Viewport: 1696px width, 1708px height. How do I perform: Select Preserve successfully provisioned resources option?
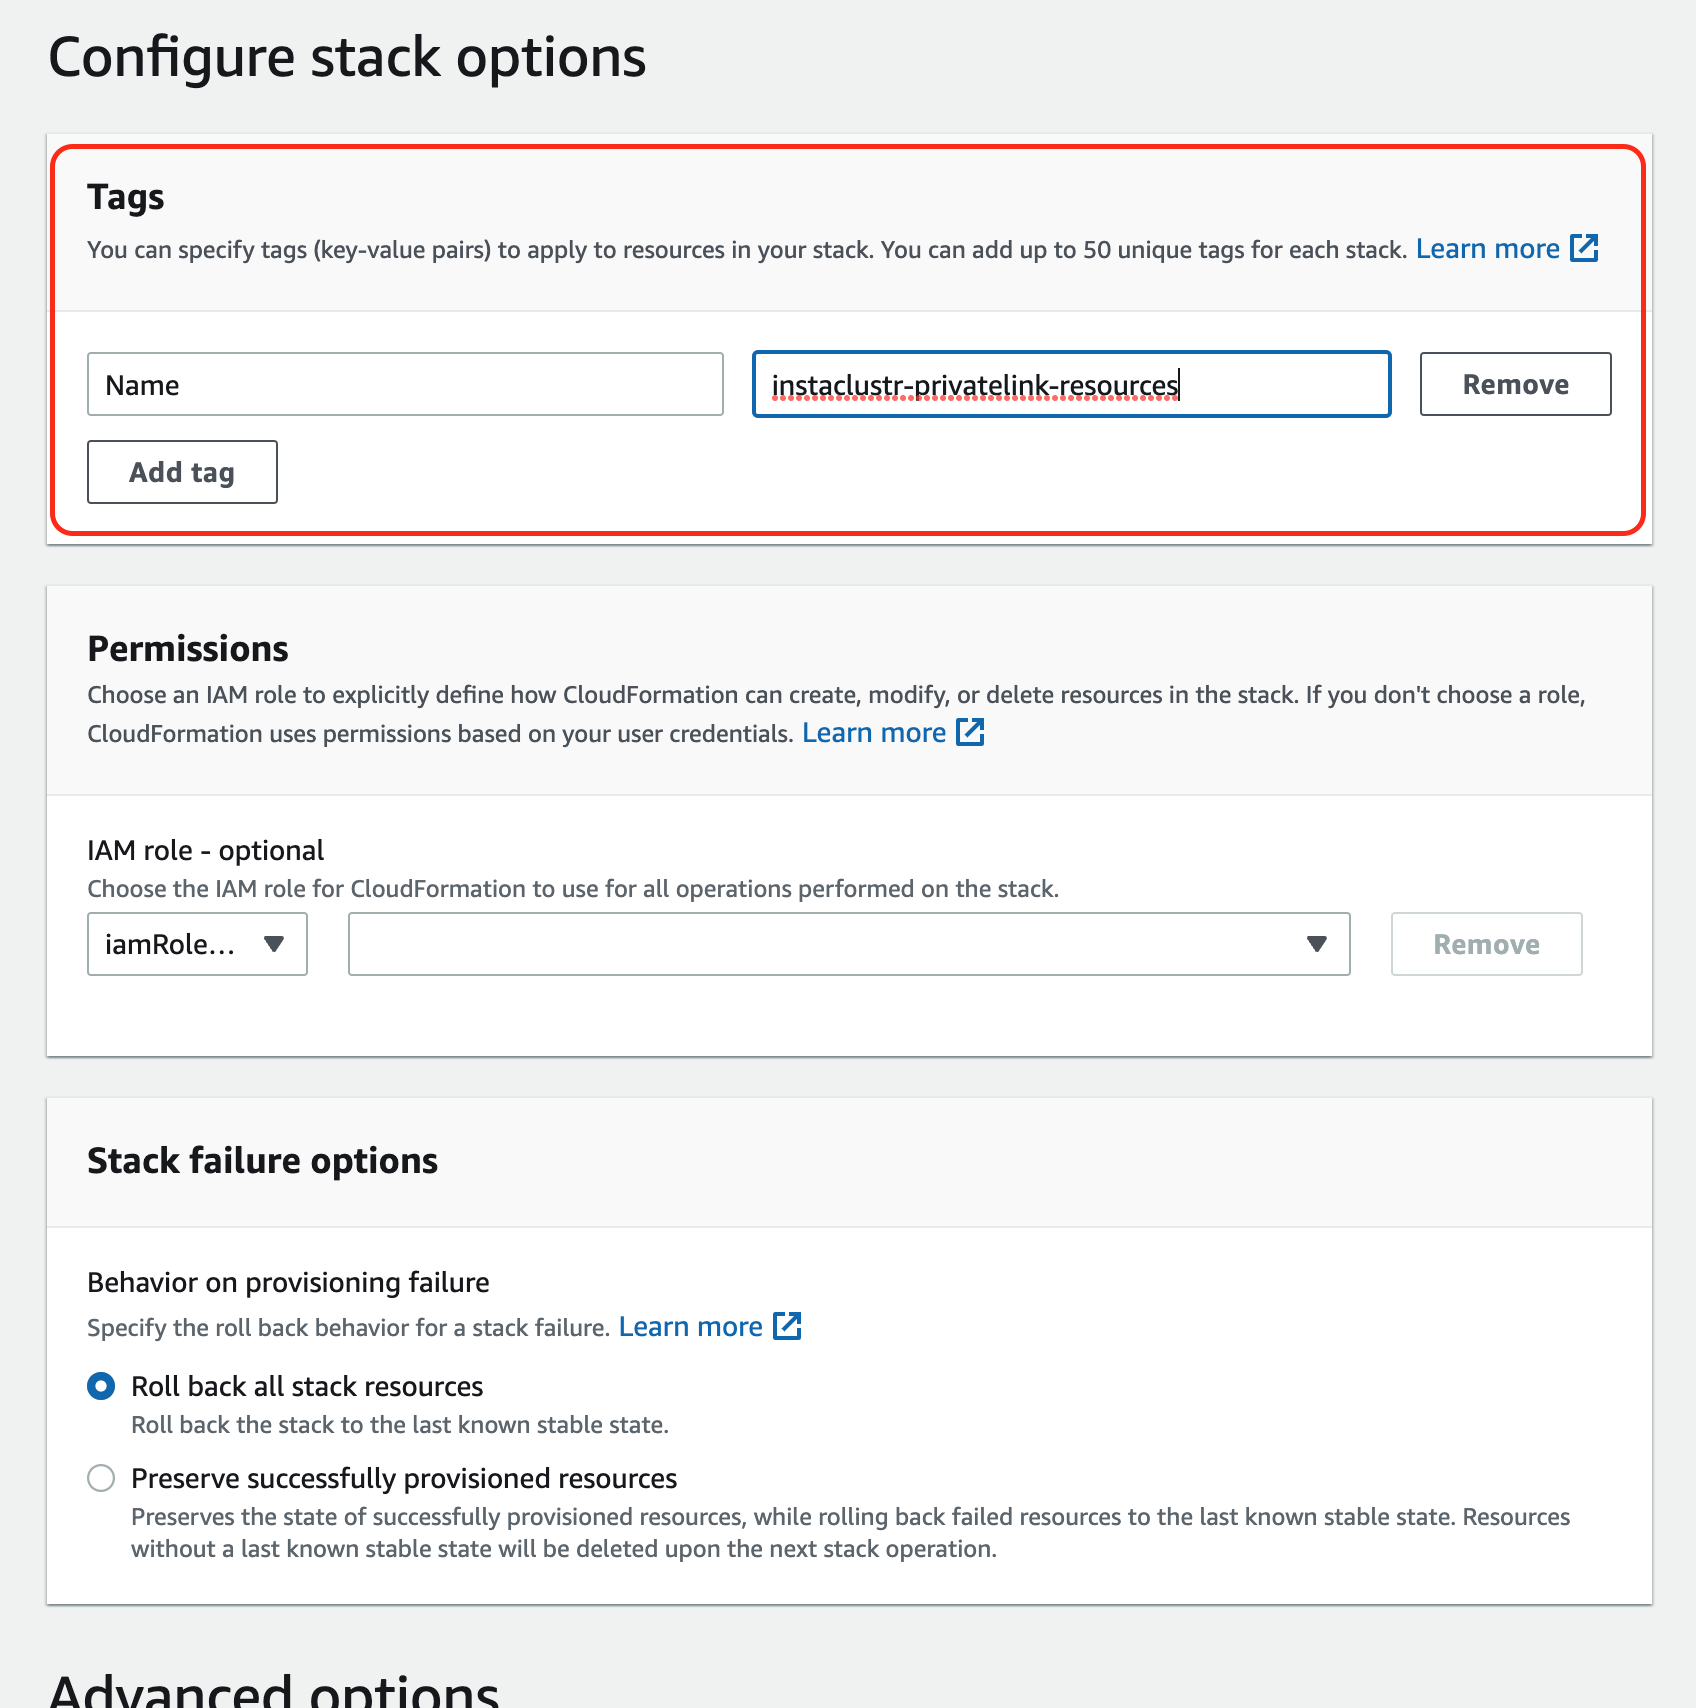click(101, 1478)
